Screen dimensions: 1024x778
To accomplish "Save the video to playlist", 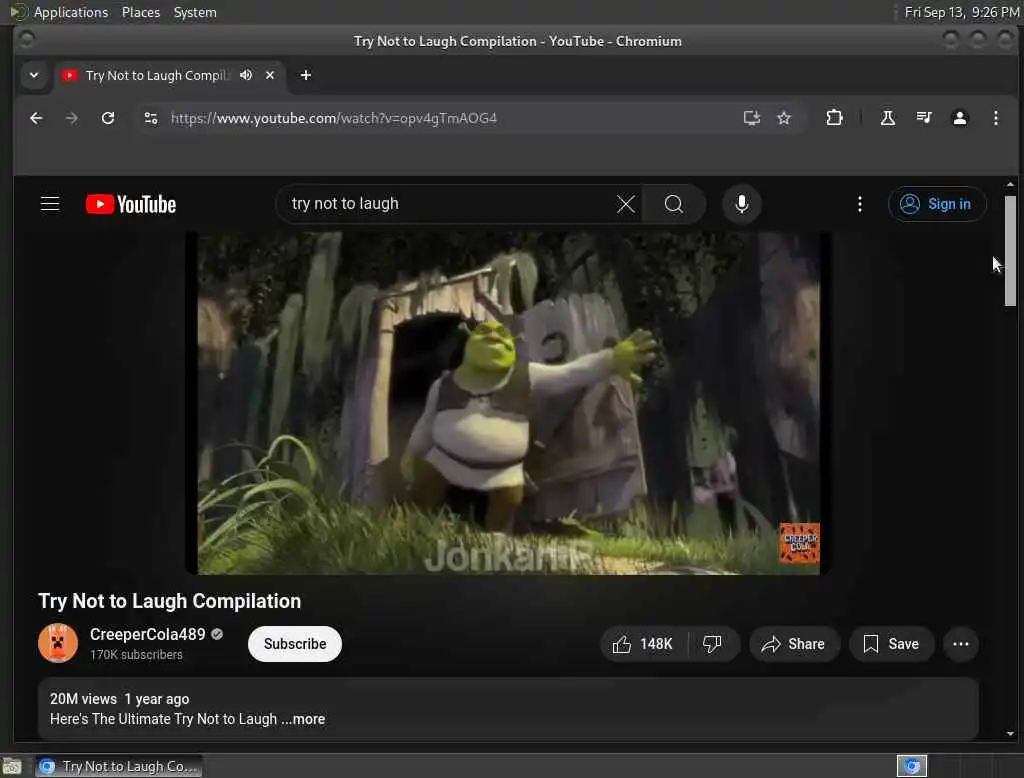I will click(891, 644).
